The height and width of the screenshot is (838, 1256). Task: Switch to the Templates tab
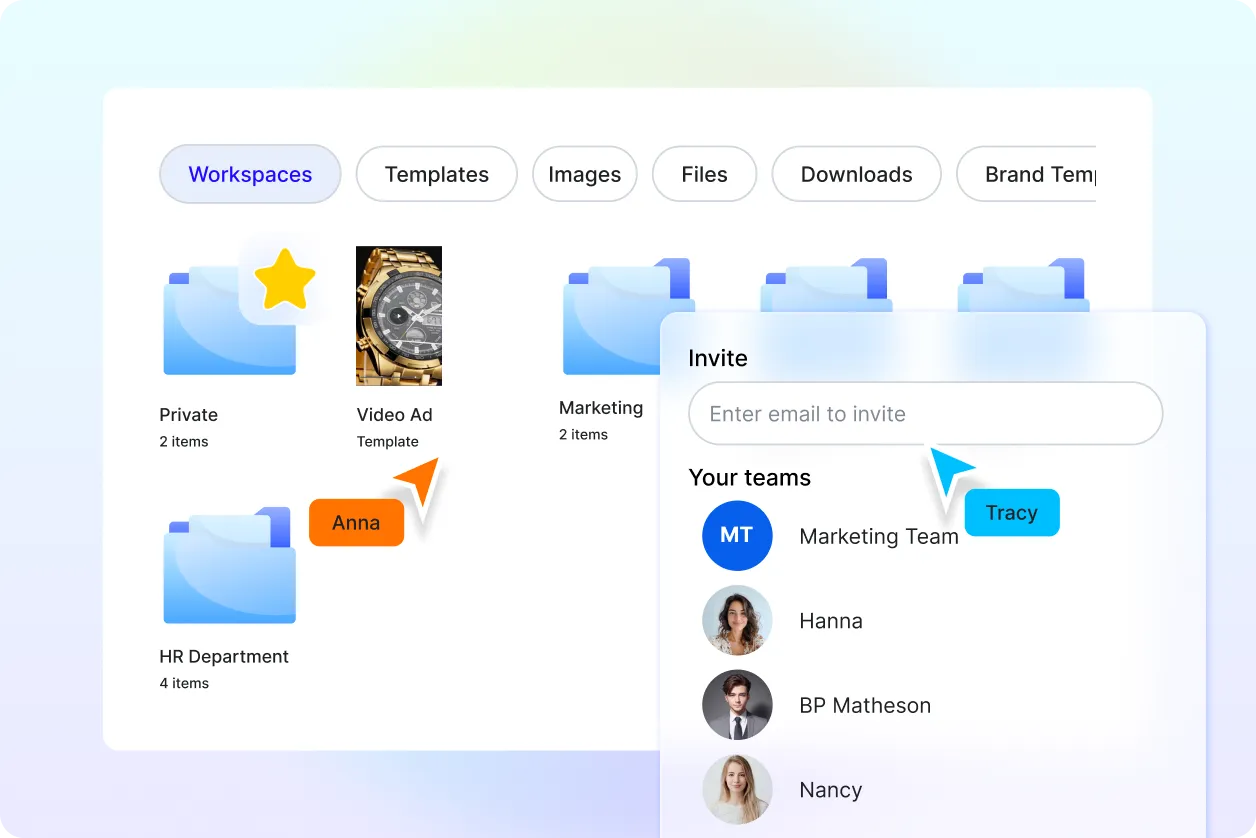pos(437,174)
